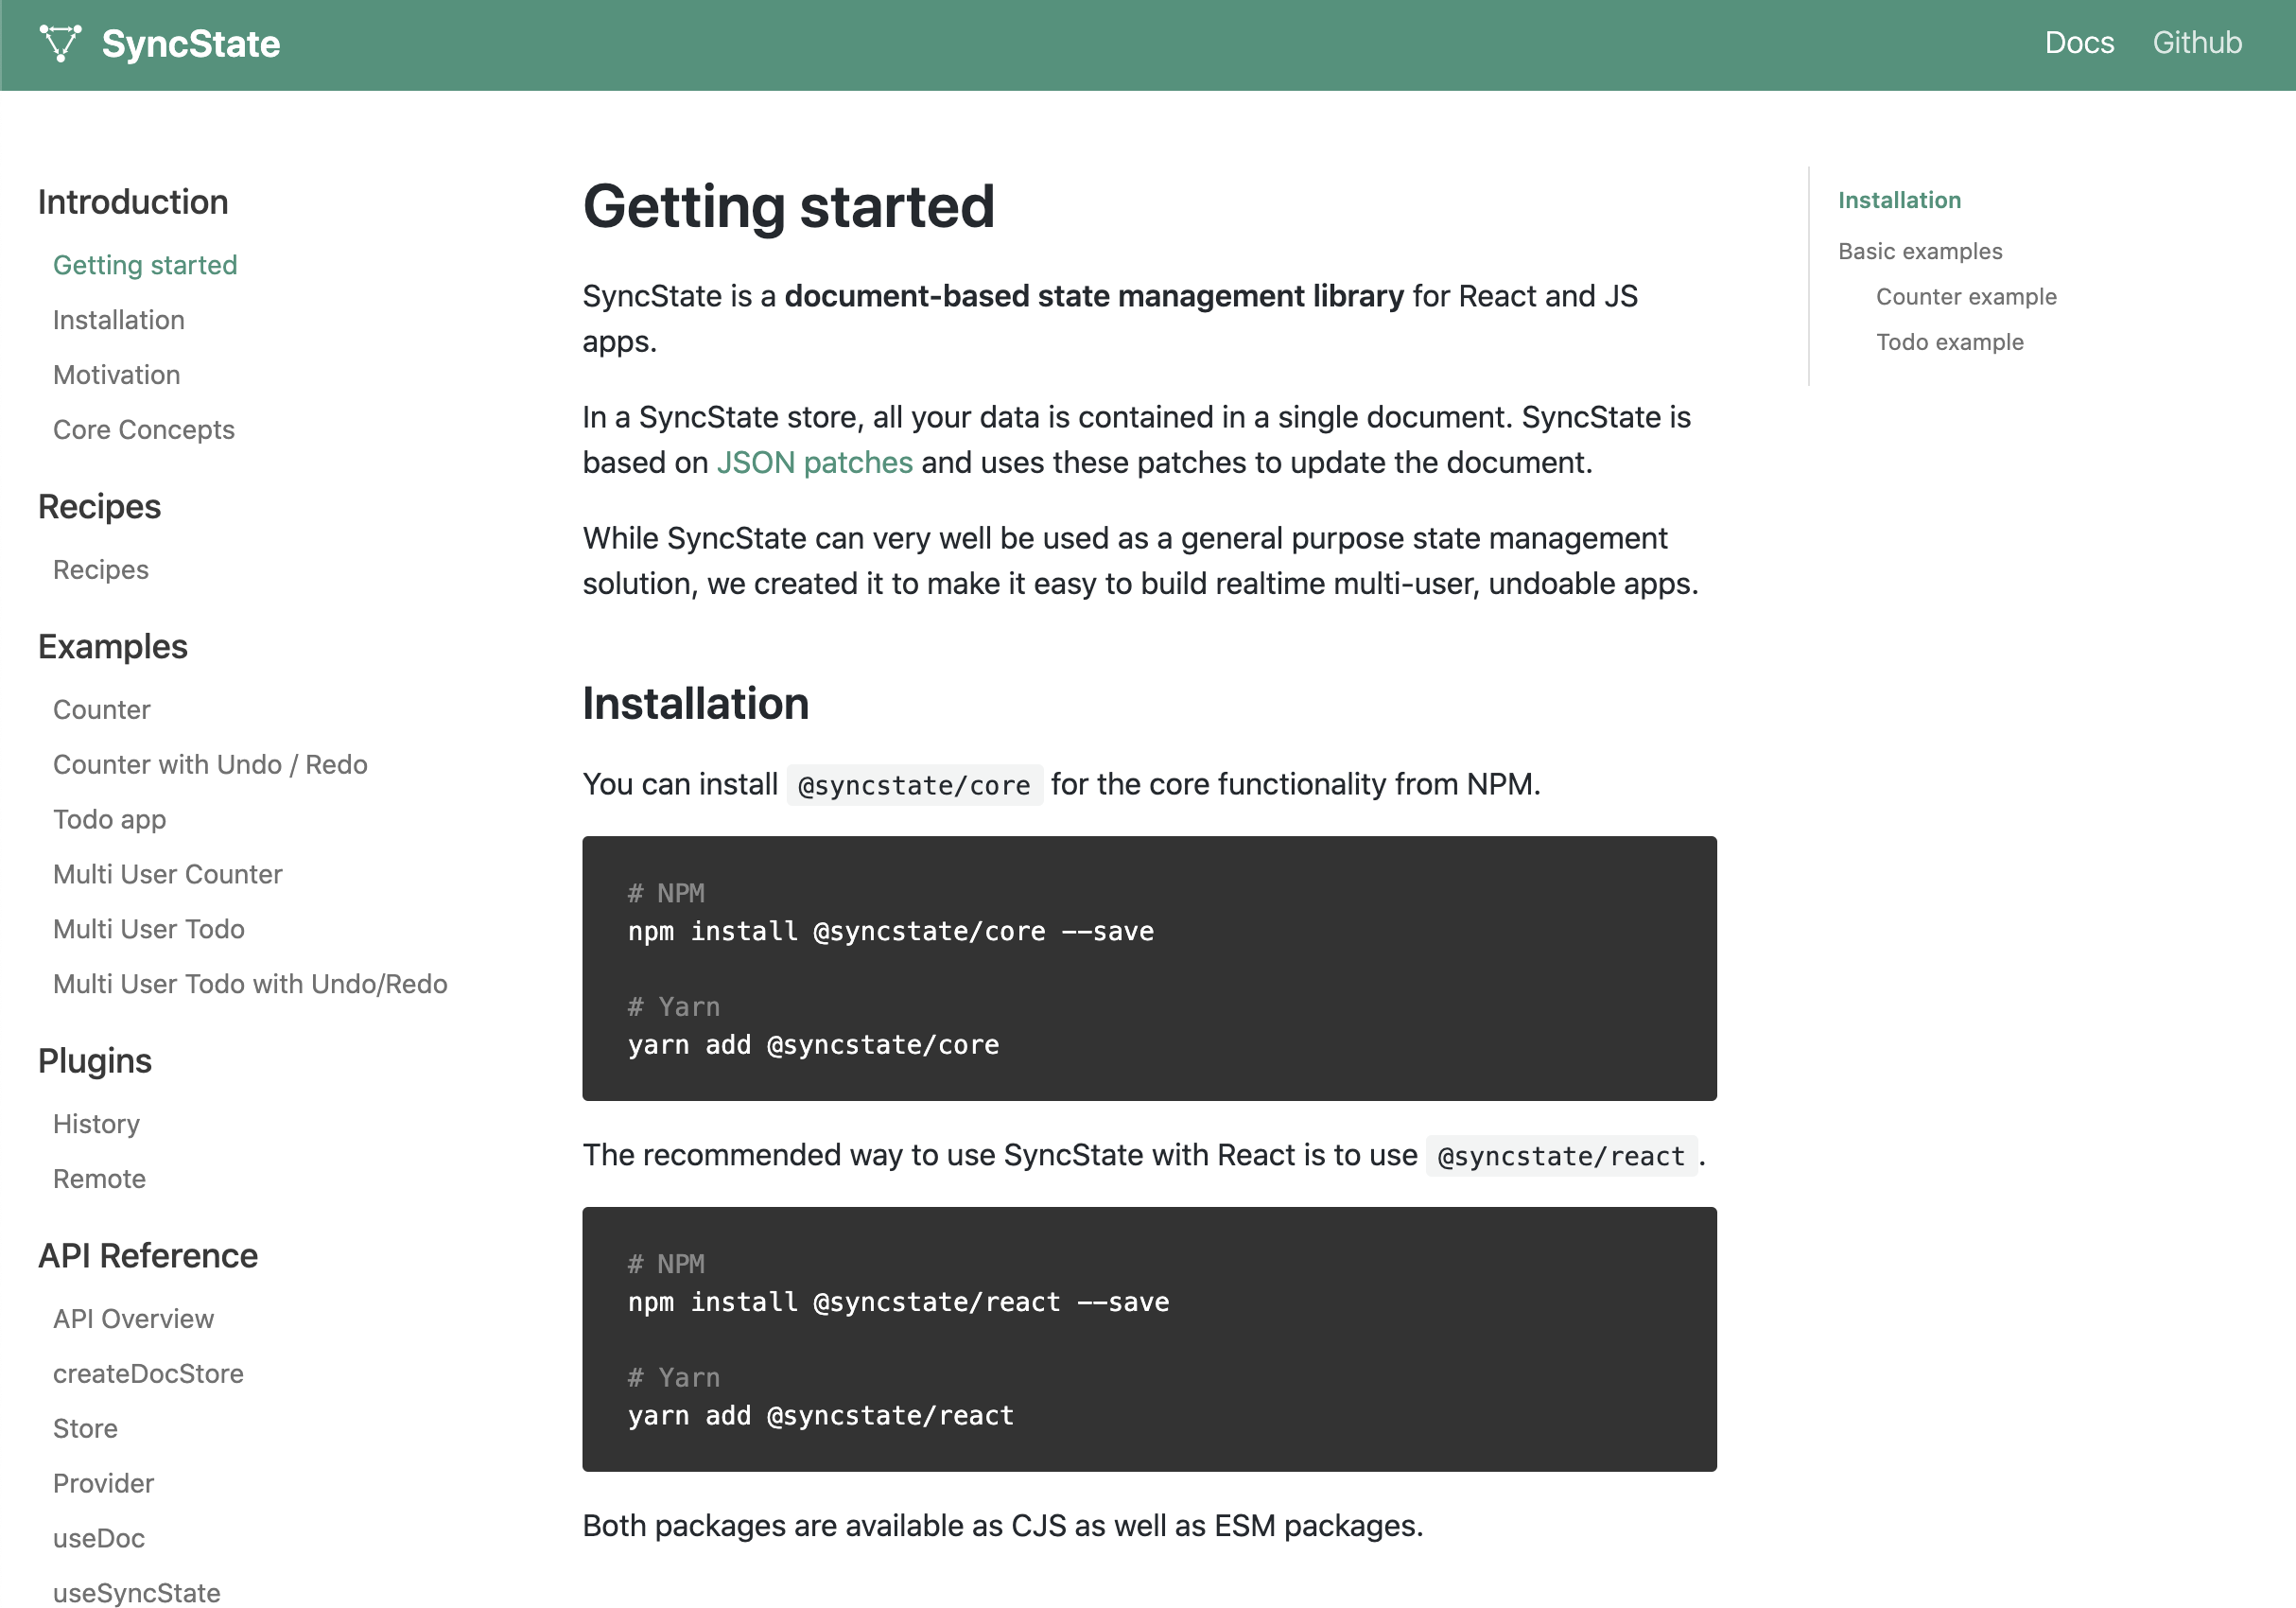The height and width of the screenshot is (1608, 2296).
Task: Open the Docs navigation item
Action: point(2078,43)
